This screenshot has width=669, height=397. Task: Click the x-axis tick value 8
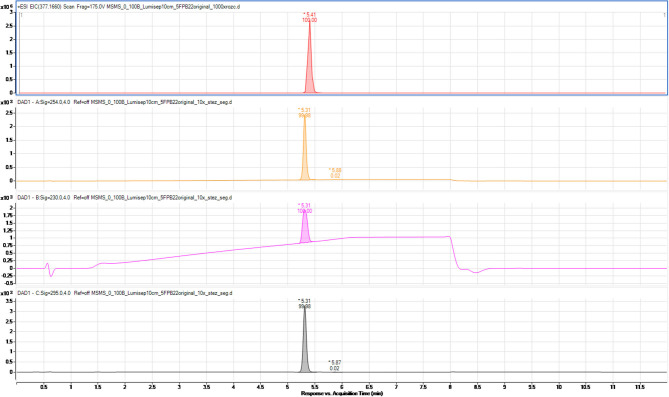tap(450, 387)
